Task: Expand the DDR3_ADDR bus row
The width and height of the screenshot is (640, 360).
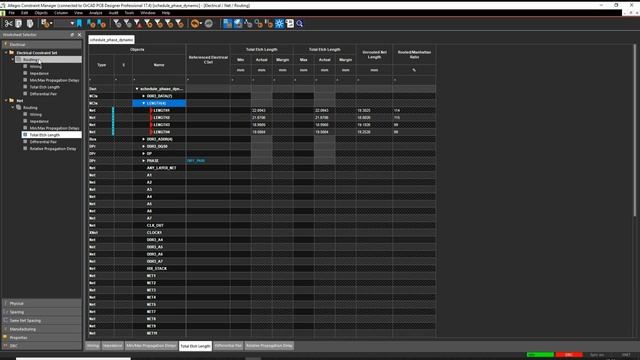Action: (x=143, y=139)
